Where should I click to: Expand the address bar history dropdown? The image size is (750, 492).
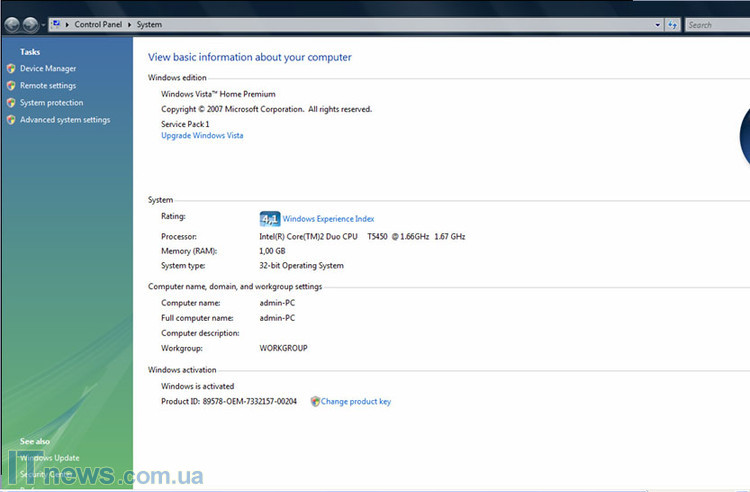[657, 24]
